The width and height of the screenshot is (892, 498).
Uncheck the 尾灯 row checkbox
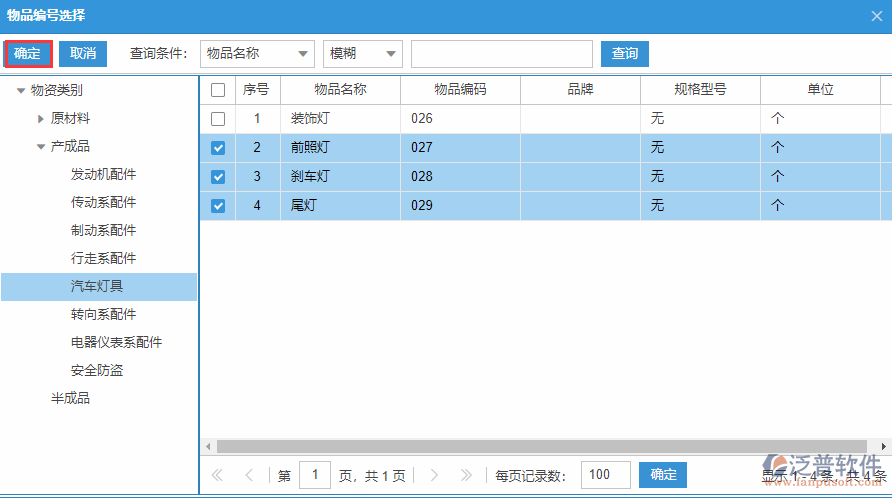pos(218,205)
